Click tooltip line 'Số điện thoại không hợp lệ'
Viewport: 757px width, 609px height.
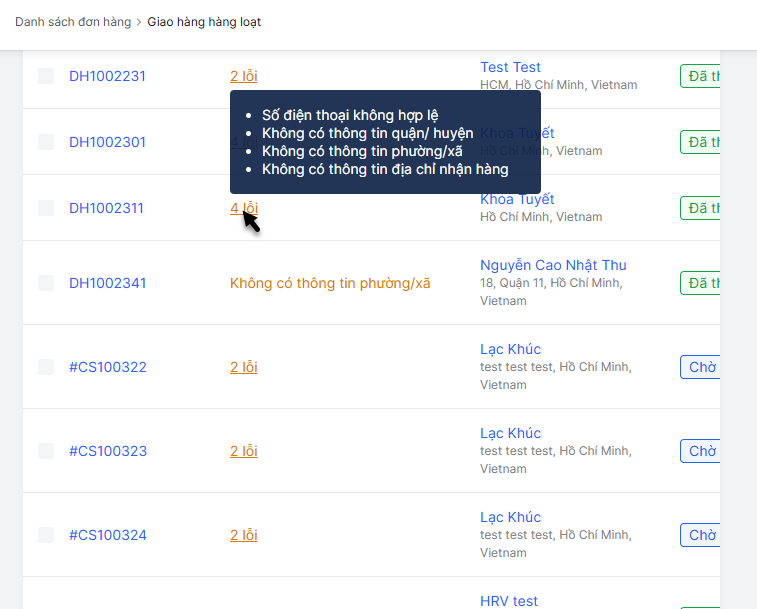(x=350, y=115)
